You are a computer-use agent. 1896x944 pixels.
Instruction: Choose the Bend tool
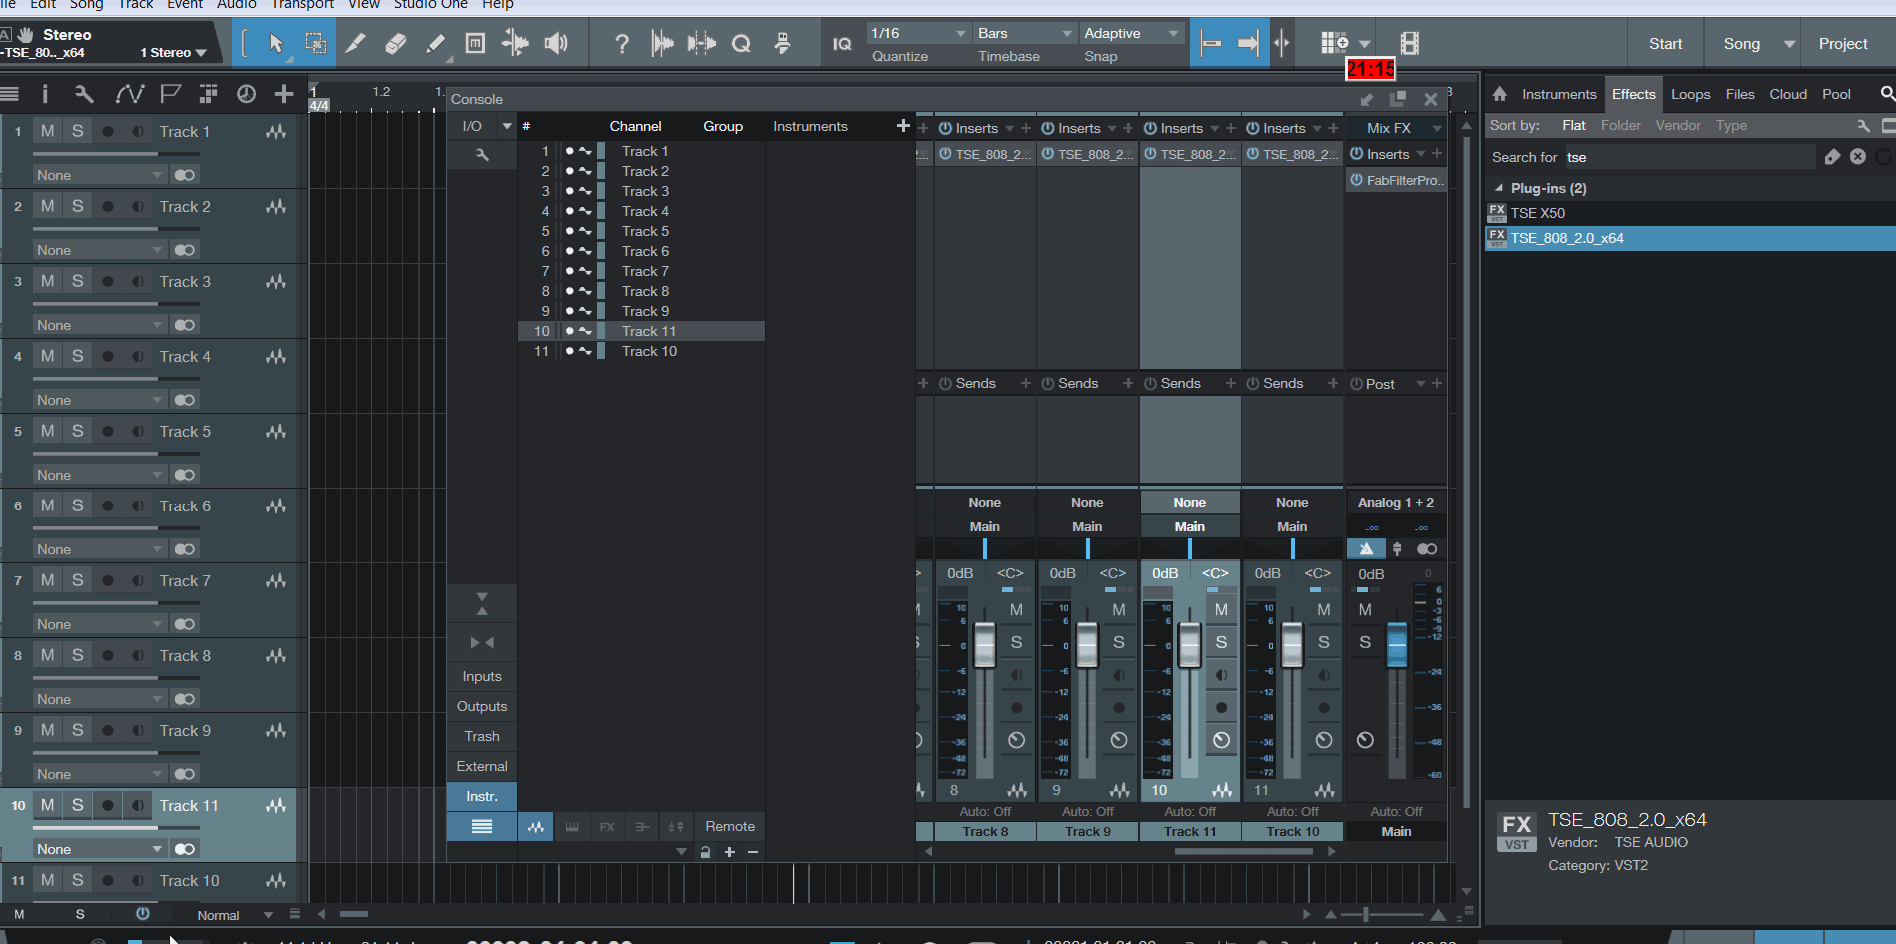click(515, 43)
